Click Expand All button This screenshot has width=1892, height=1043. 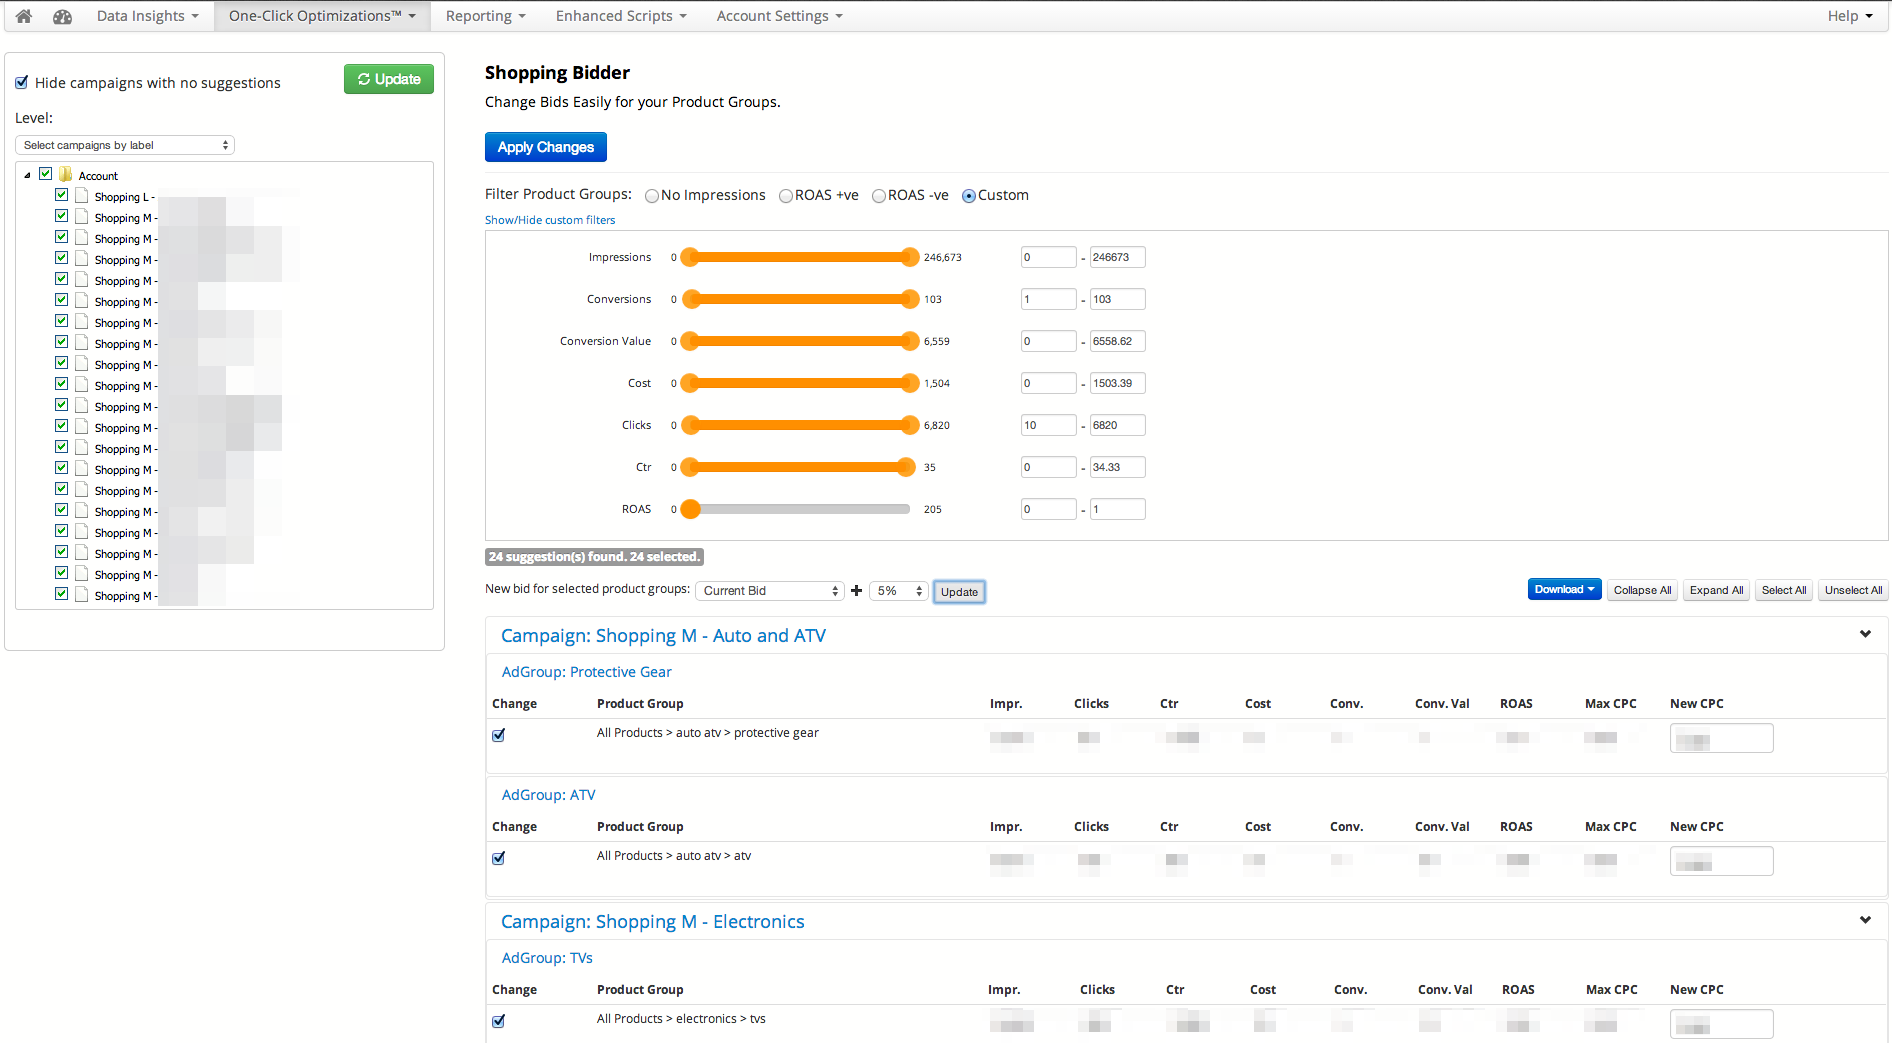pyautogui.click(x=1717, y=590)
